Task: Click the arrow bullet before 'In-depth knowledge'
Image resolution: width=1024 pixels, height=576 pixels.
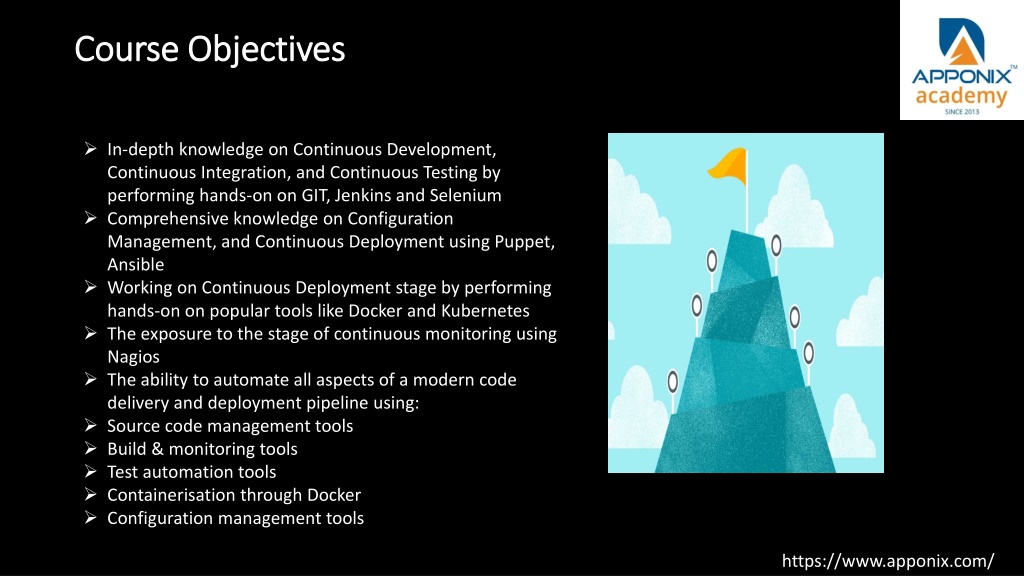Action: coord(91,149)
